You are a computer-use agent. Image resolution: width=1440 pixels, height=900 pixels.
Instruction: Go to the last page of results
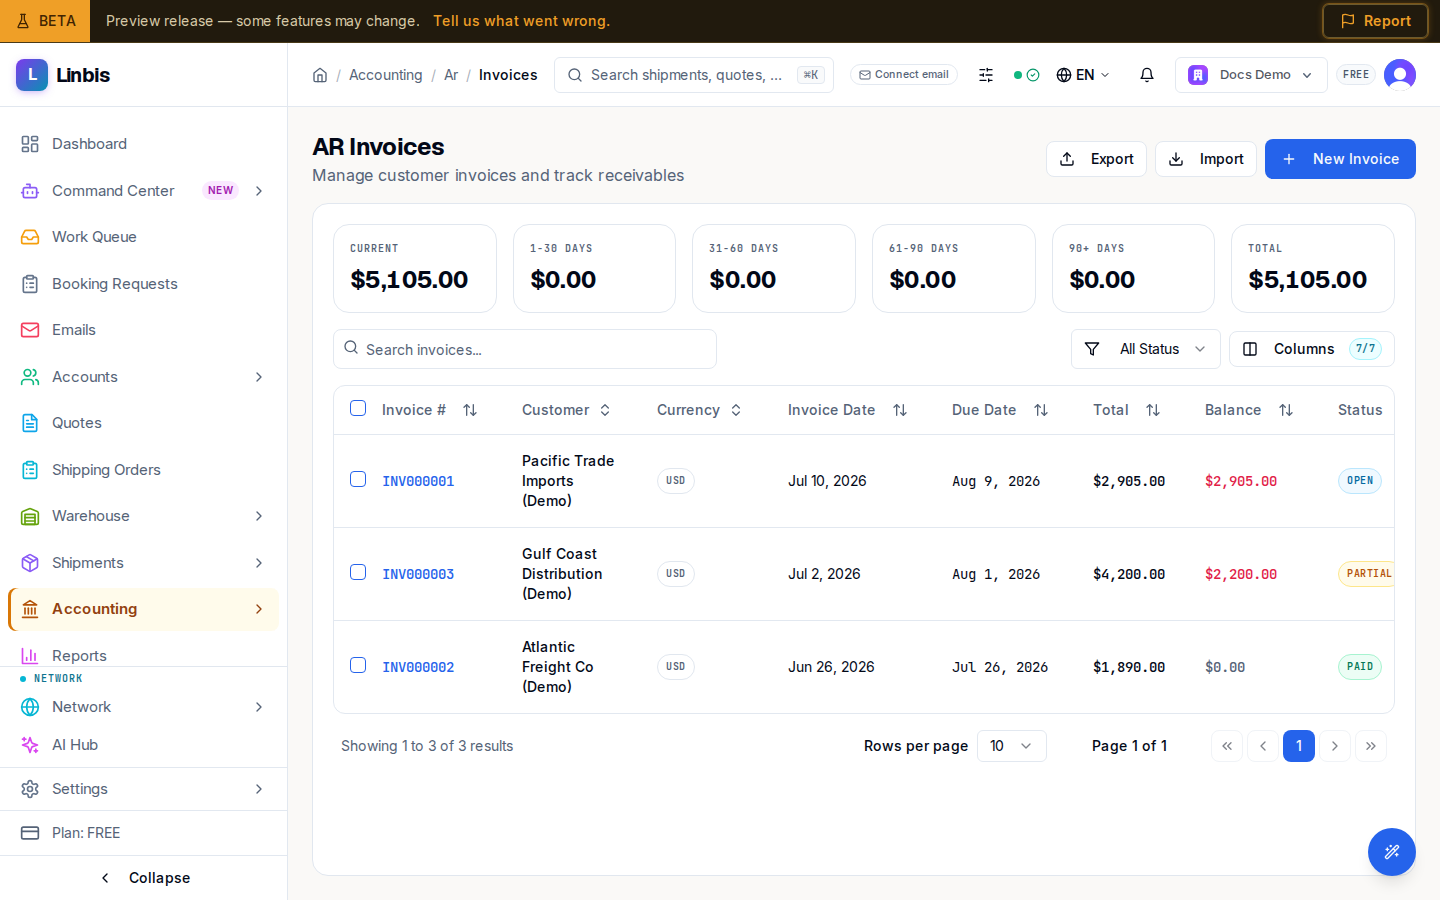[x=1371, y=746]
